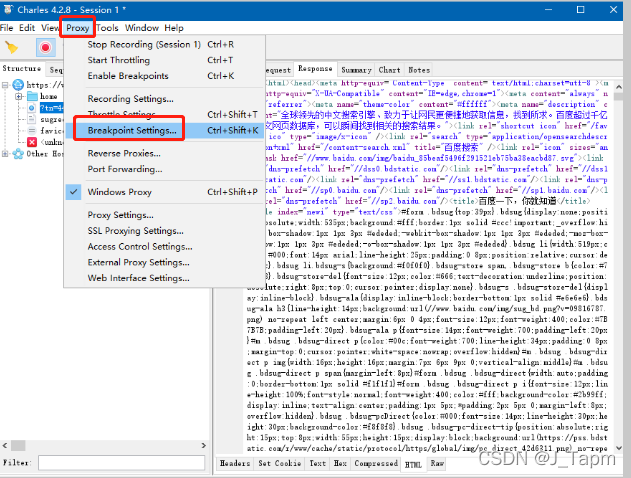Open Proxy Settings...

[164, 215]
